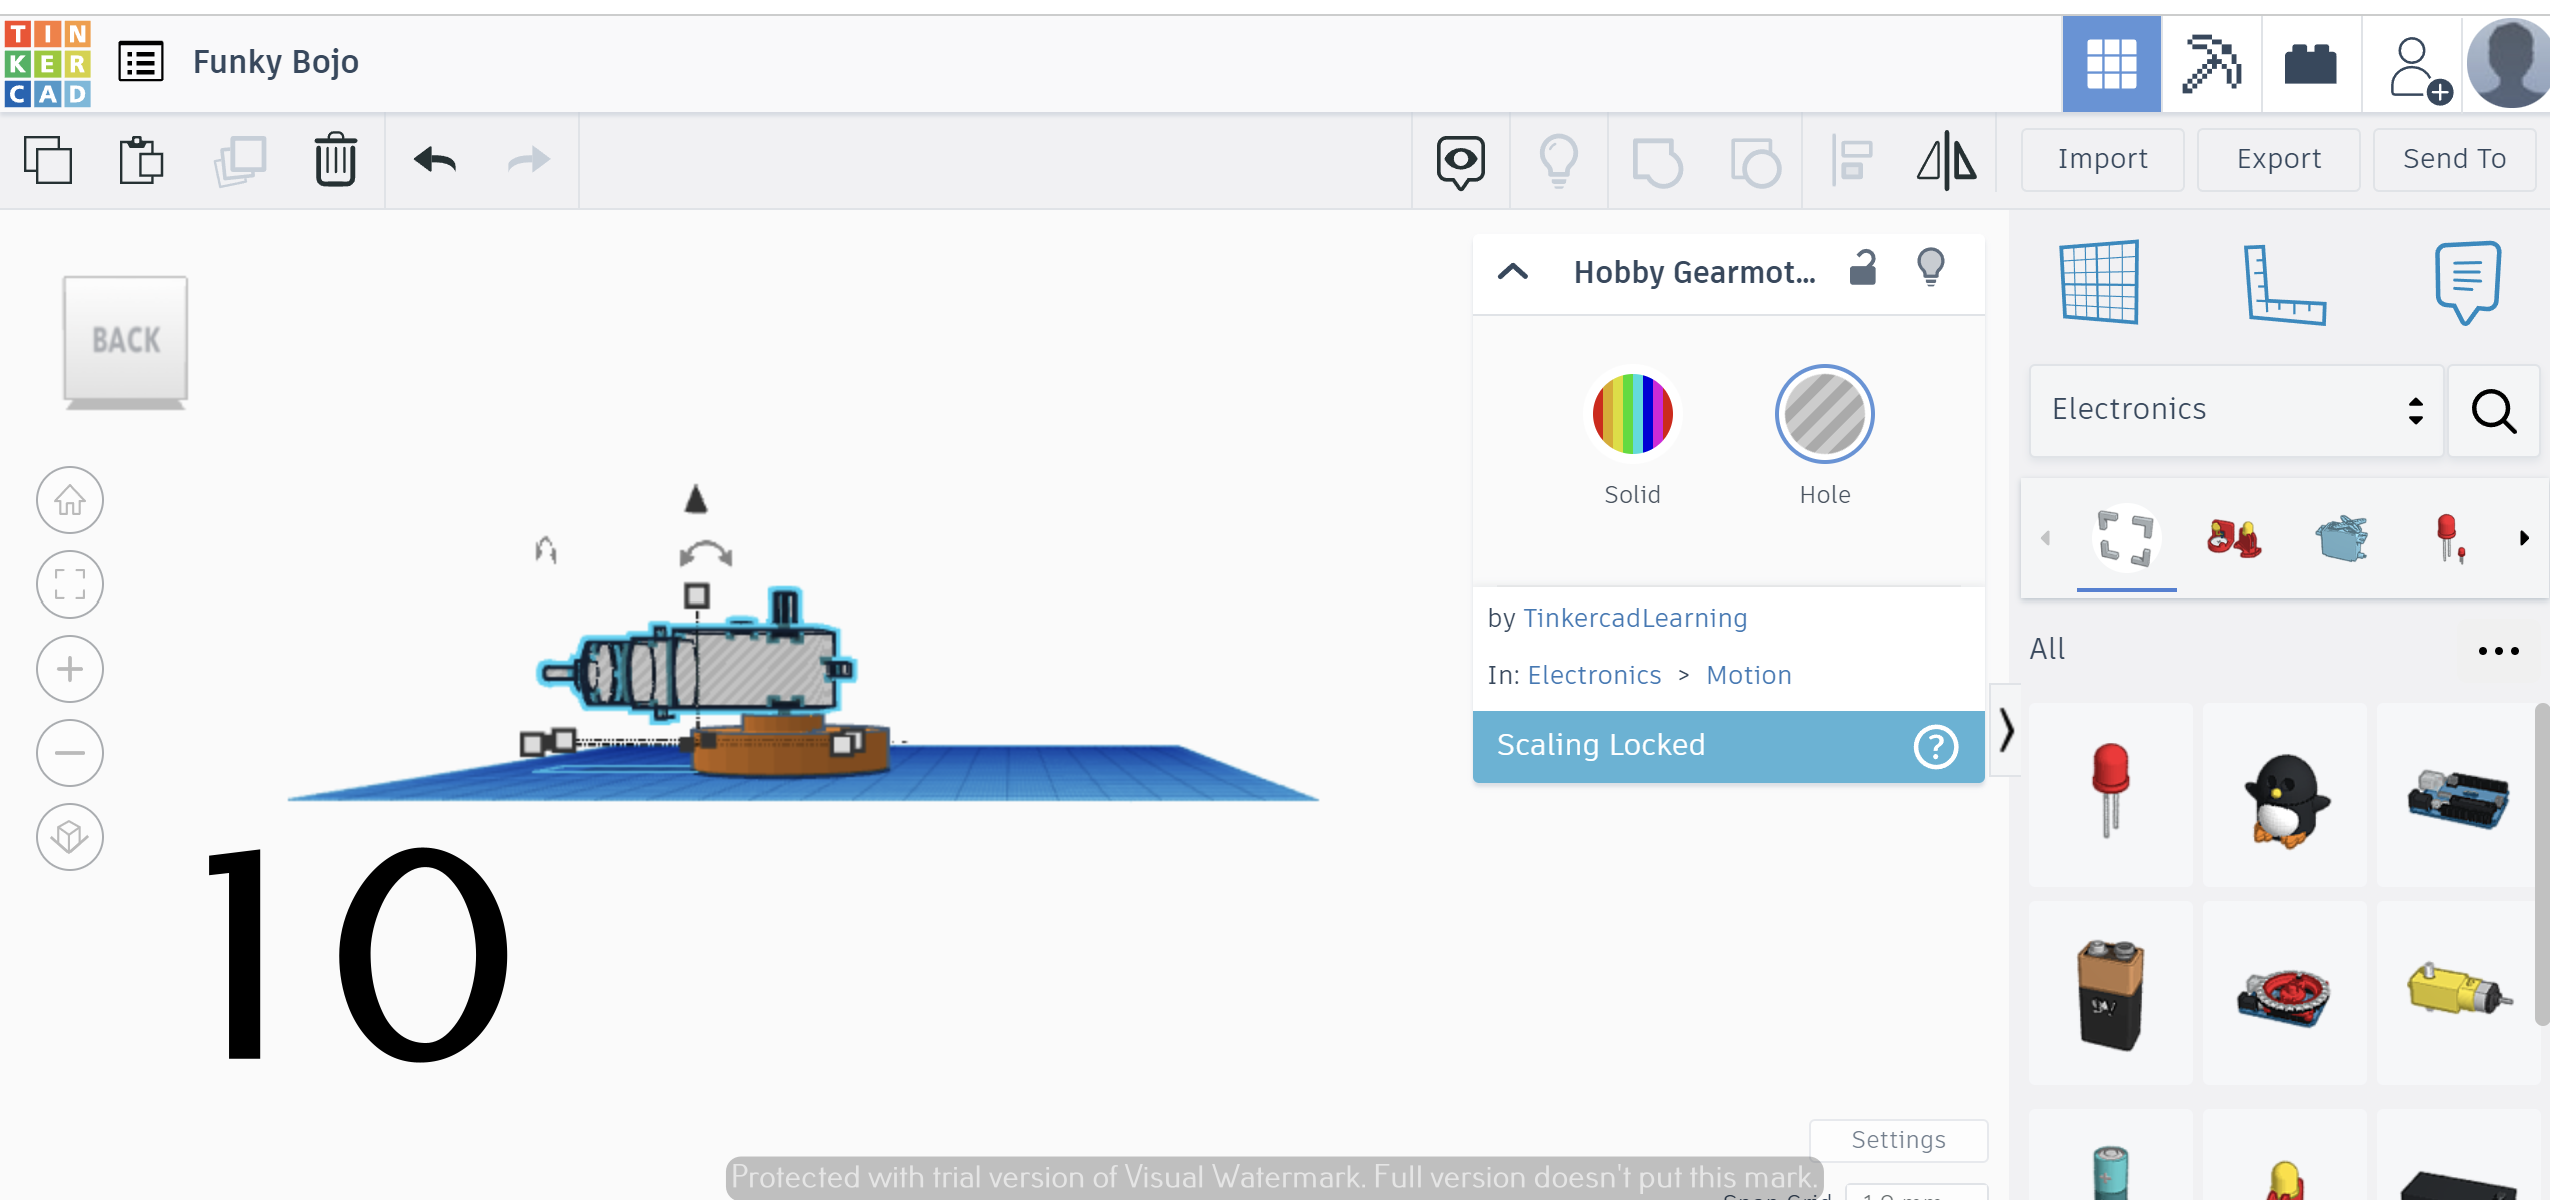
Task: Click the 9V battery thumbnail
Action: (x=2111, y=990)
